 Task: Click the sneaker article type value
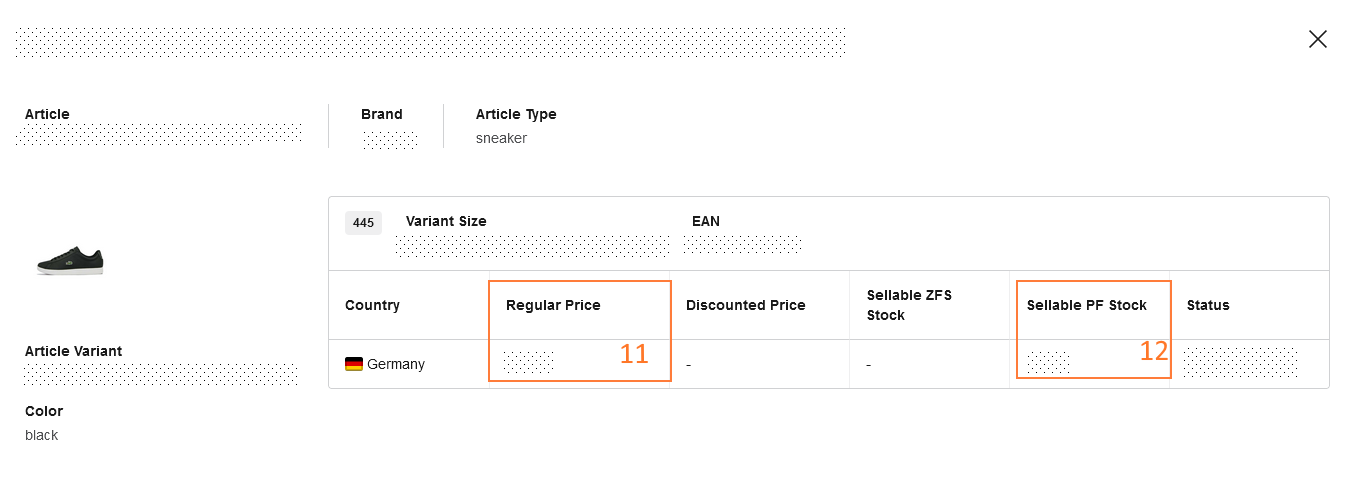pos(501,138)
